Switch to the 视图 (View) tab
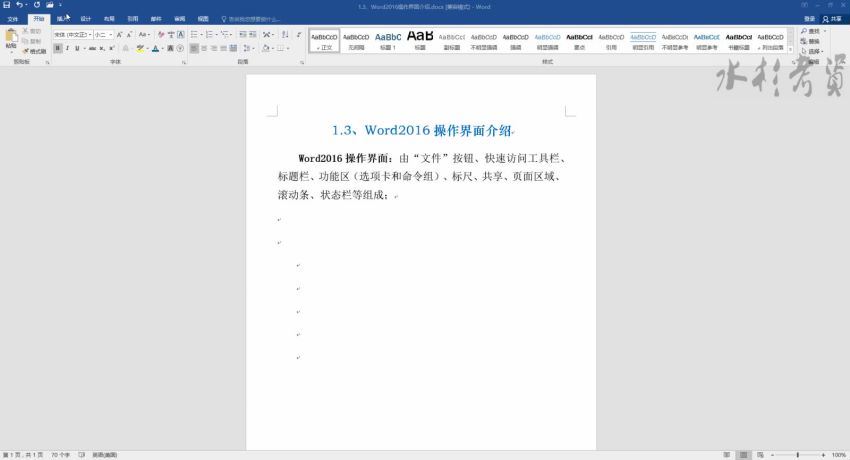 click(x=203, y=19)
